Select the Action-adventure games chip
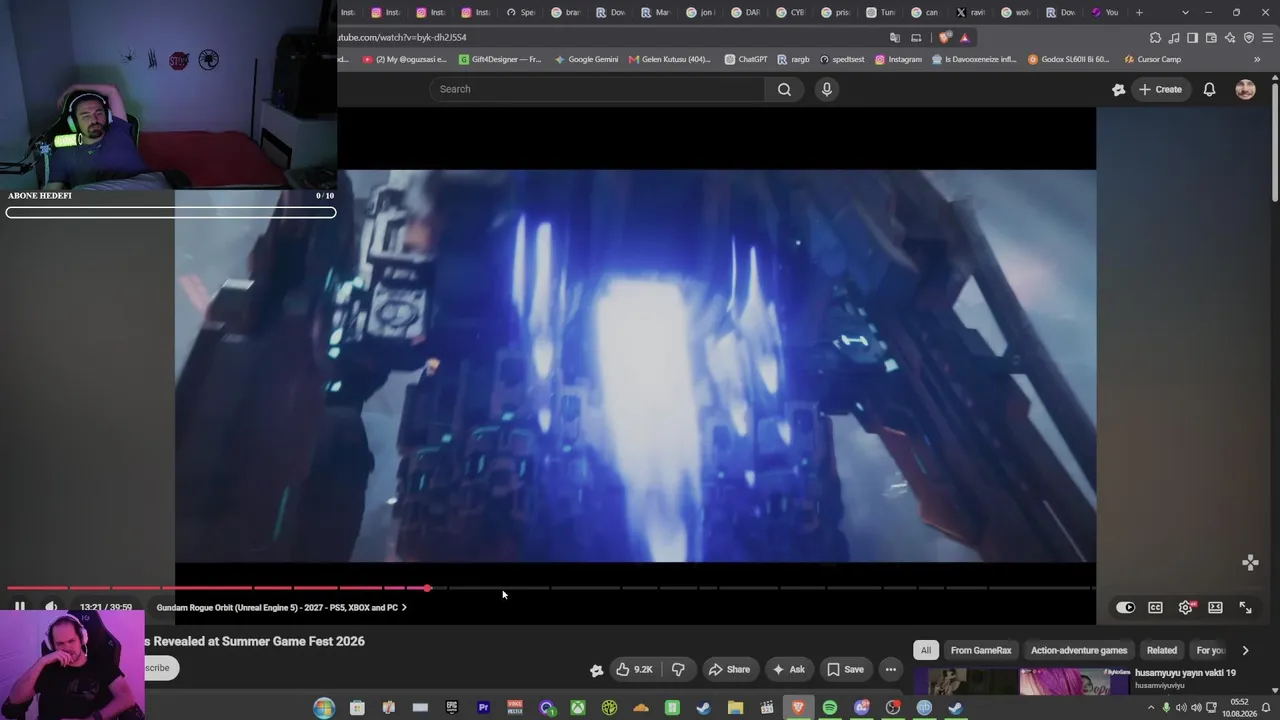 (1079, 650)
